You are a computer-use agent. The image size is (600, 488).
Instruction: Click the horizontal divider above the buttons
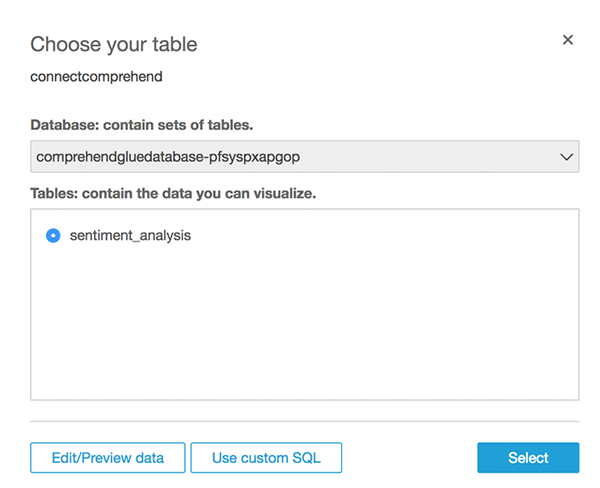coord(305,421)
